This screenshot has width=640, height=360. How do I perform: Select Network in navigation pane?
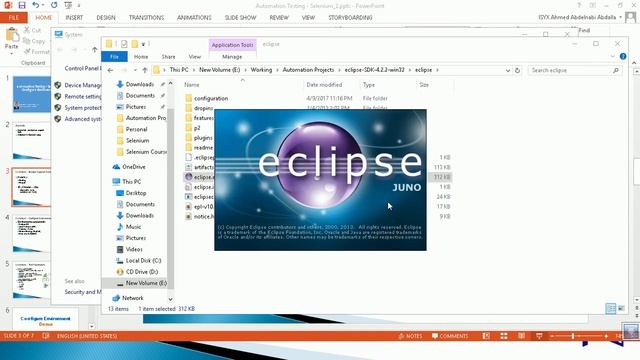click(133, 298)
